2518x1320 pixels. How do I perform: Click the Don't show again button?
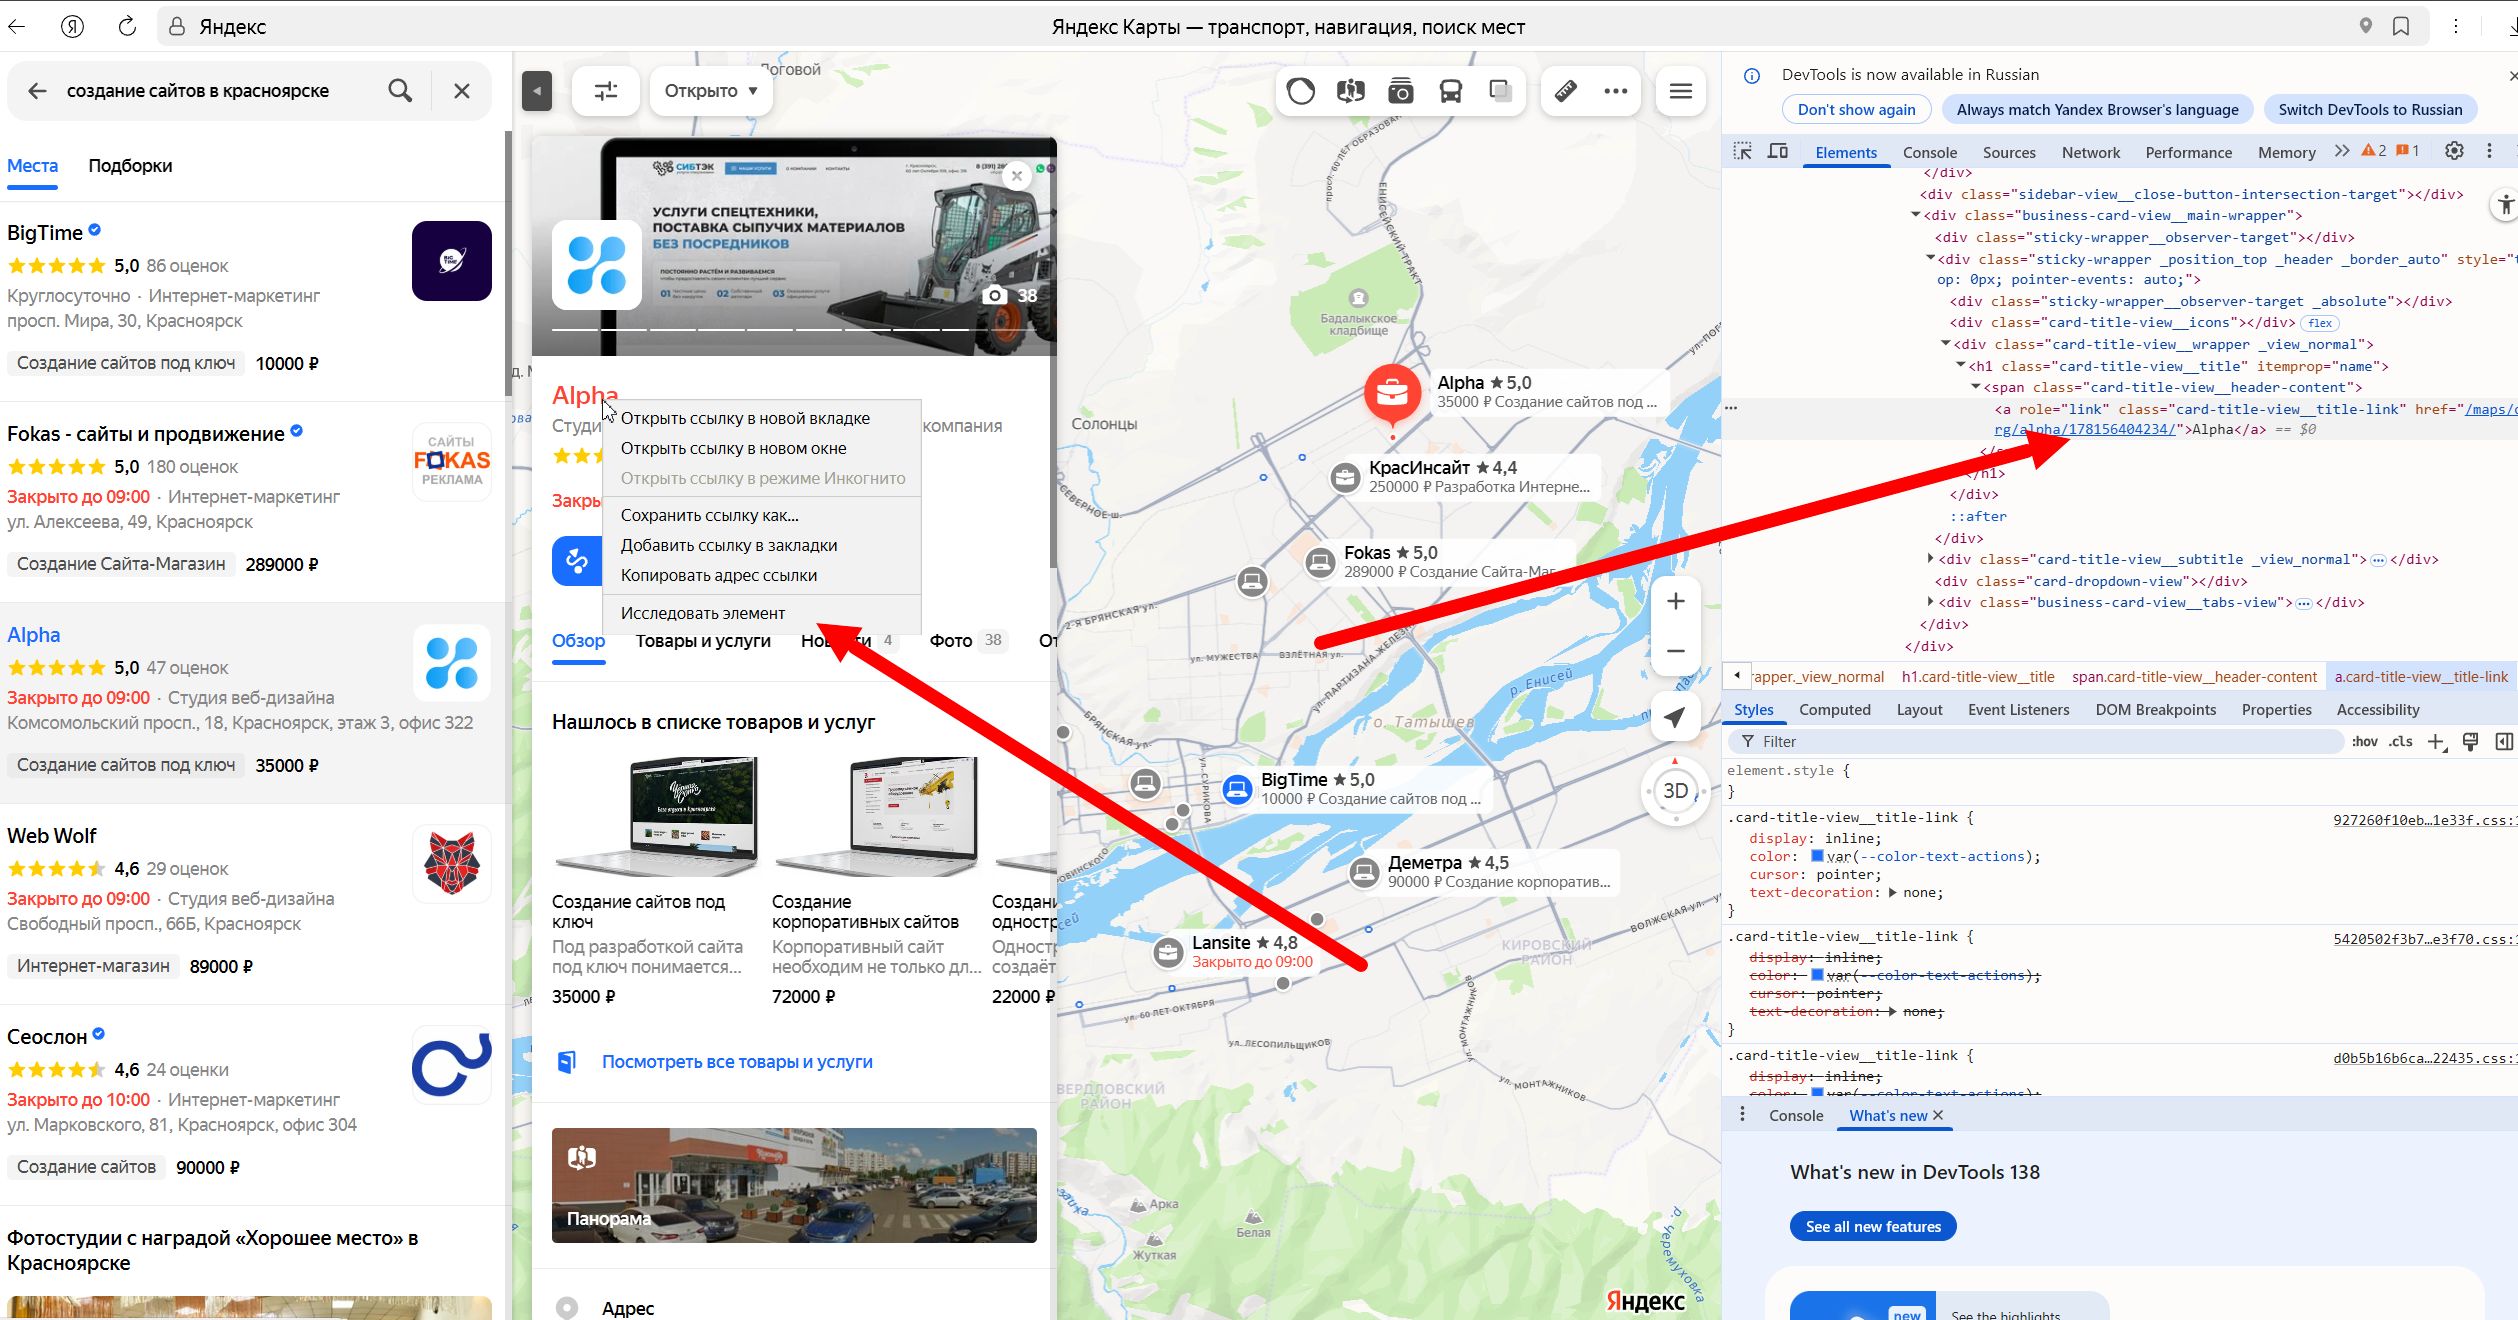[x=1856, y=110]
